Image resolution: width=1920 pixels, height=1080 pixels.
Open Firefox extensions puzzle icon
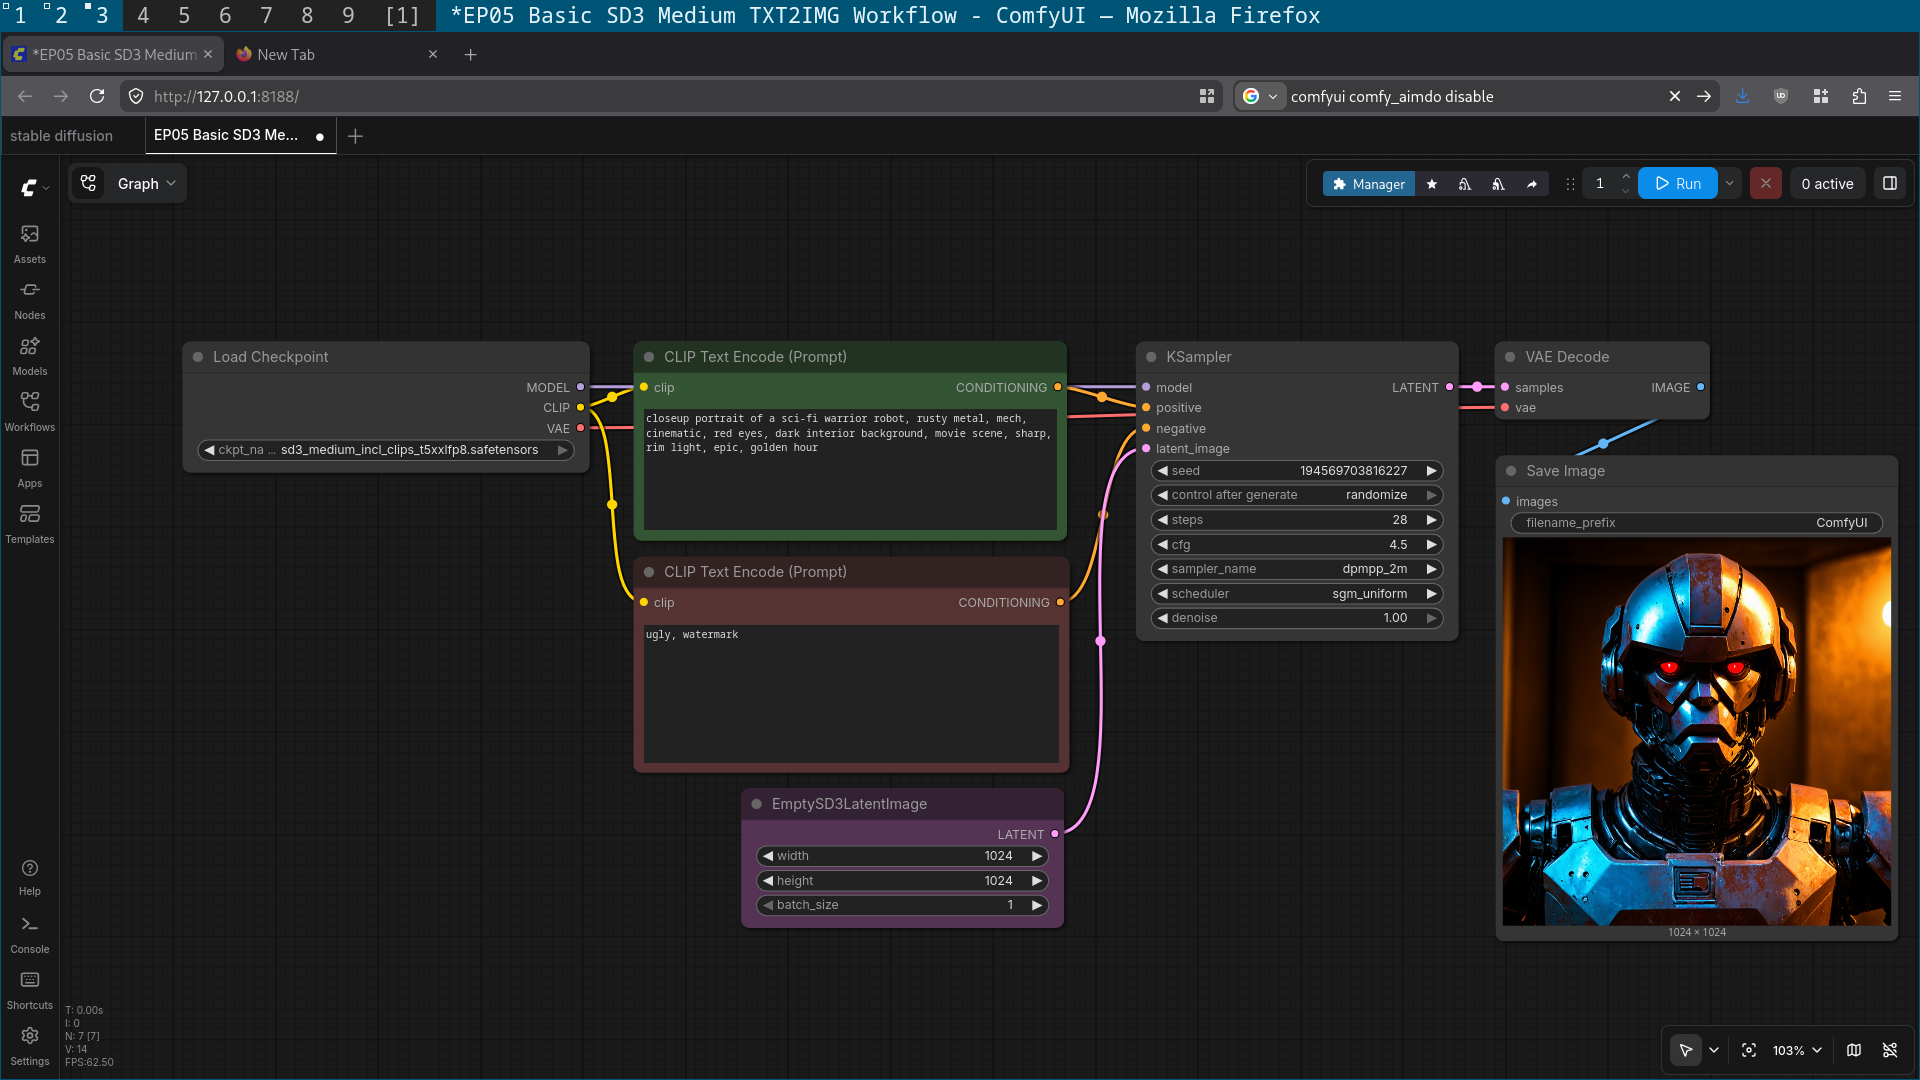(1859, 96)
